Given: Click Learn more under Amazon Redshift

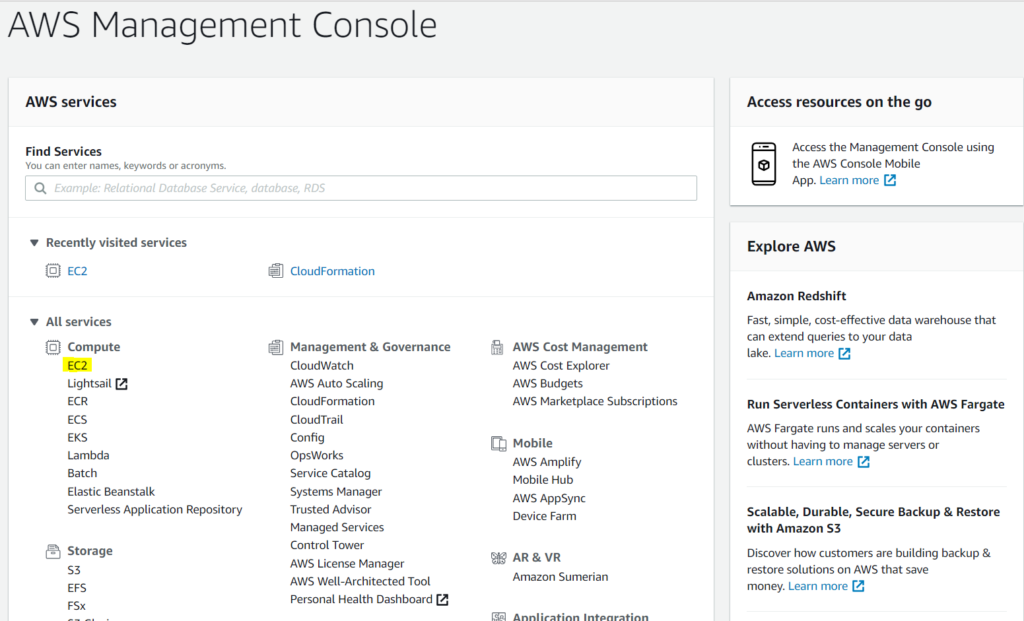Looking at the screenshot, I should pos(804,353).
